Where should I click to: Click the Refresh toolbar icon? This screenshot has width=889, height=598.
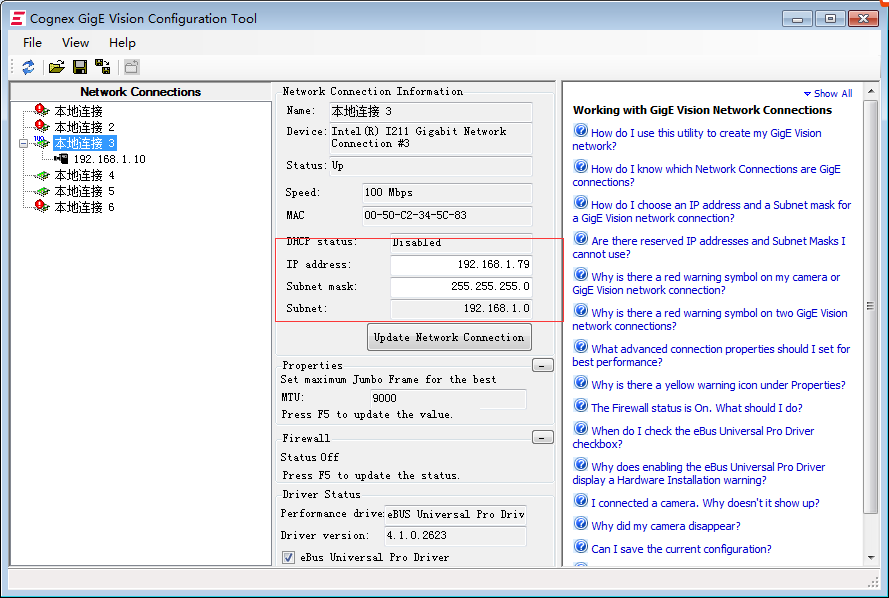(28, 67)
